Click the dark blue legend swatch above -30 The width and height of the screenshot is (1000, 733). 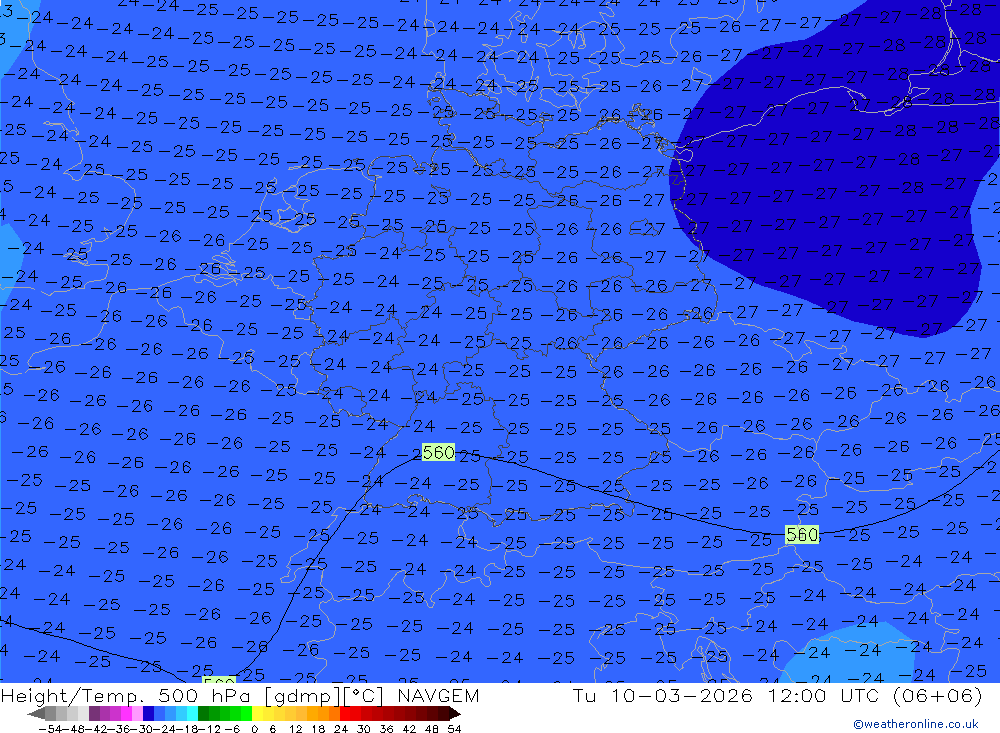point(149,713)
